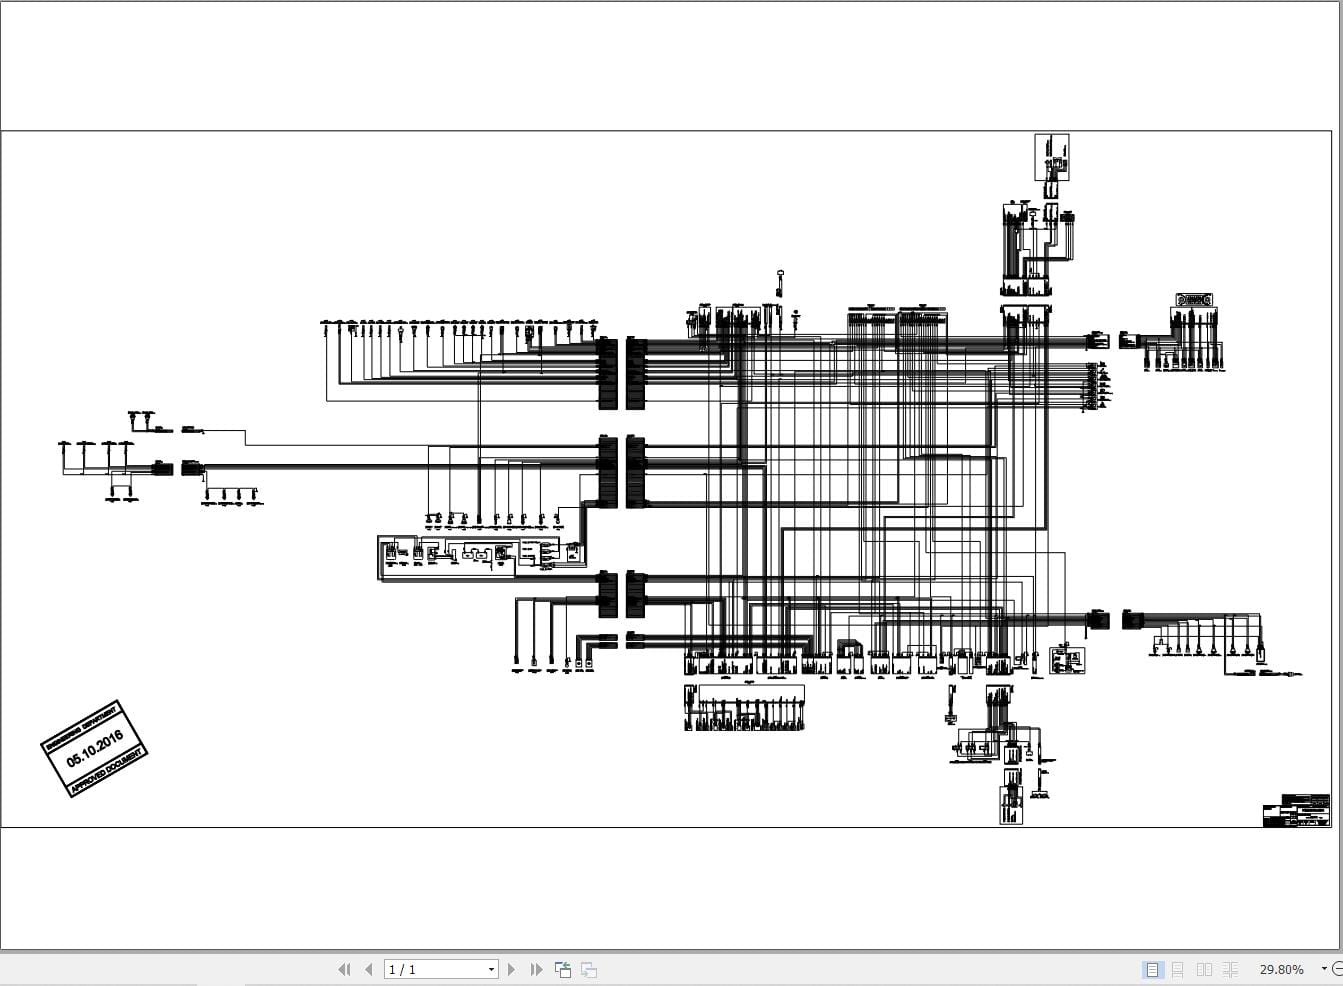Click the 29.80% zoom value
1343x986 pixels.
[x=1281, y=969]
